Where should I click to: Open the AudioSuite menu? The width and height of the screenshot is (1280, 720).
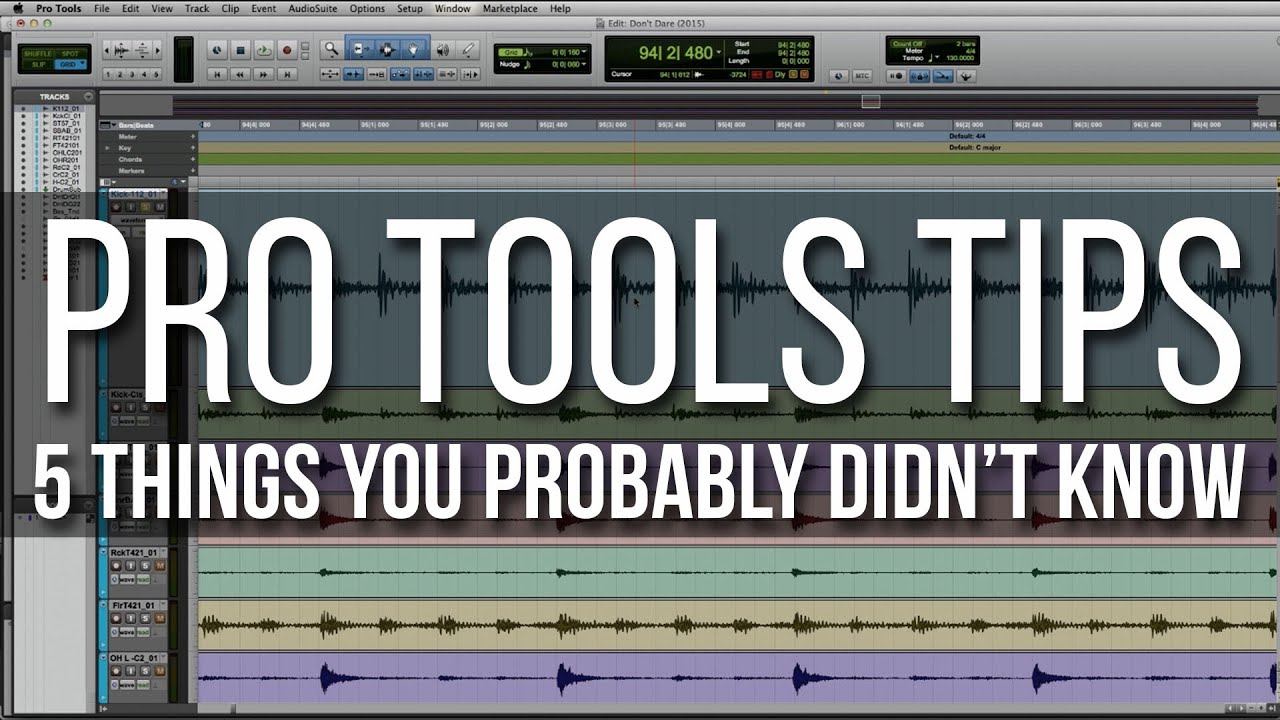[312, 8]
